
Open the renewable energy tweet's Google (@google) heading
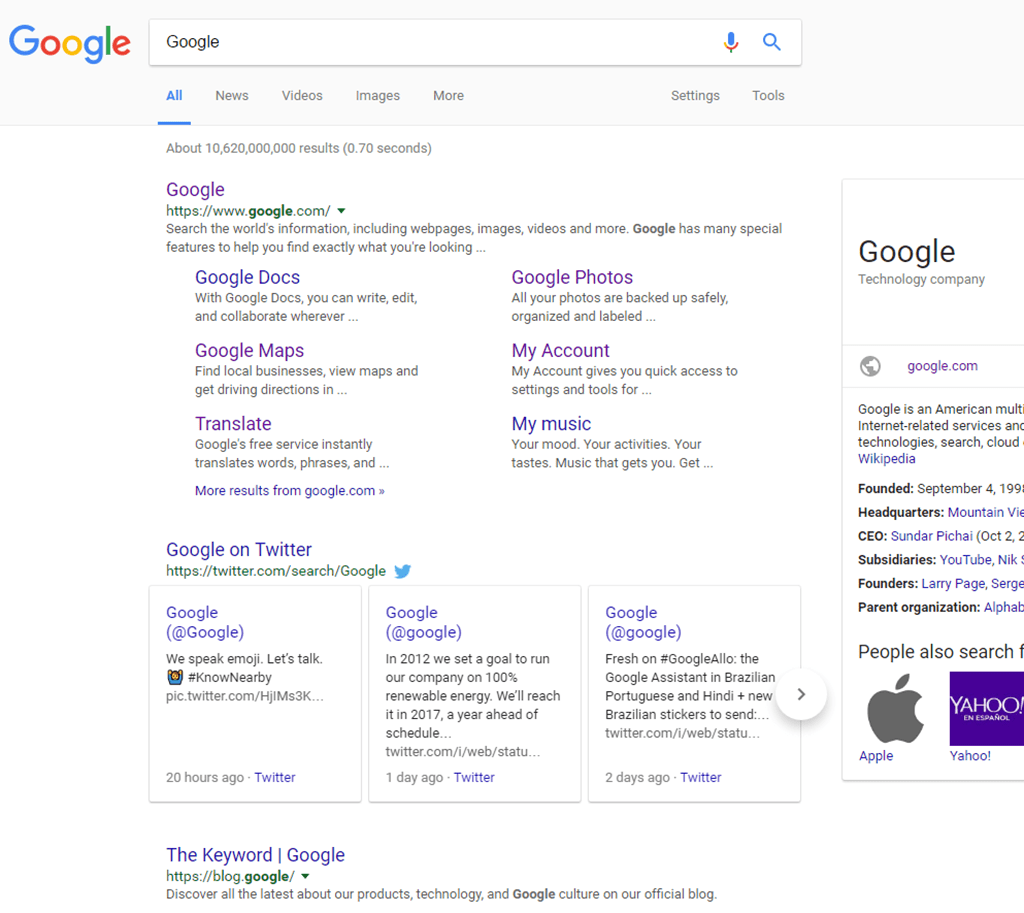pos(423,622)
